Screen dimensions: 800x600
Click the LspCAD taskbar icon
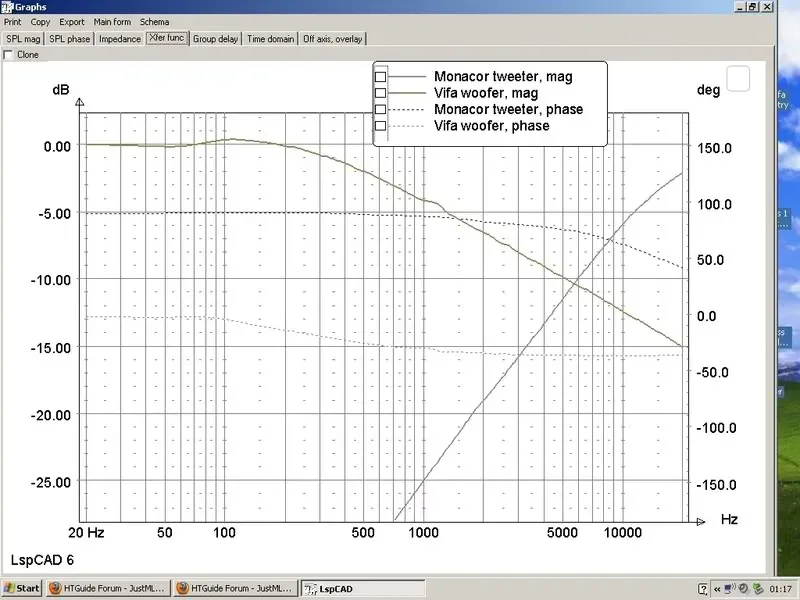point(310,589)
